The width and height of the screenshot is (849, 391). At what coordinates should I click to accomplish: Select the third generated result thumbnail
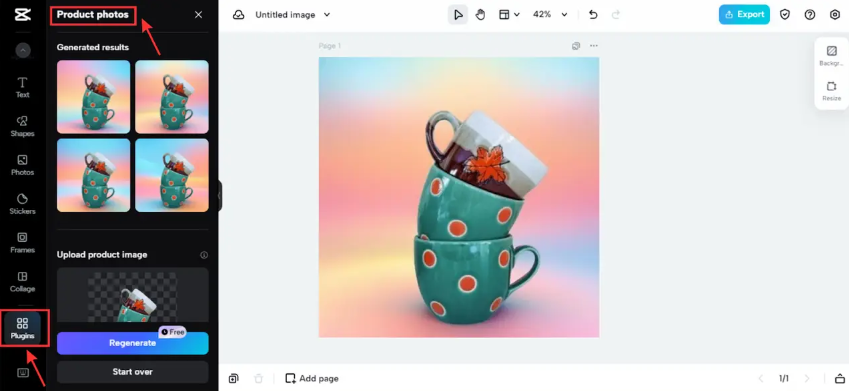pos(94,175)
